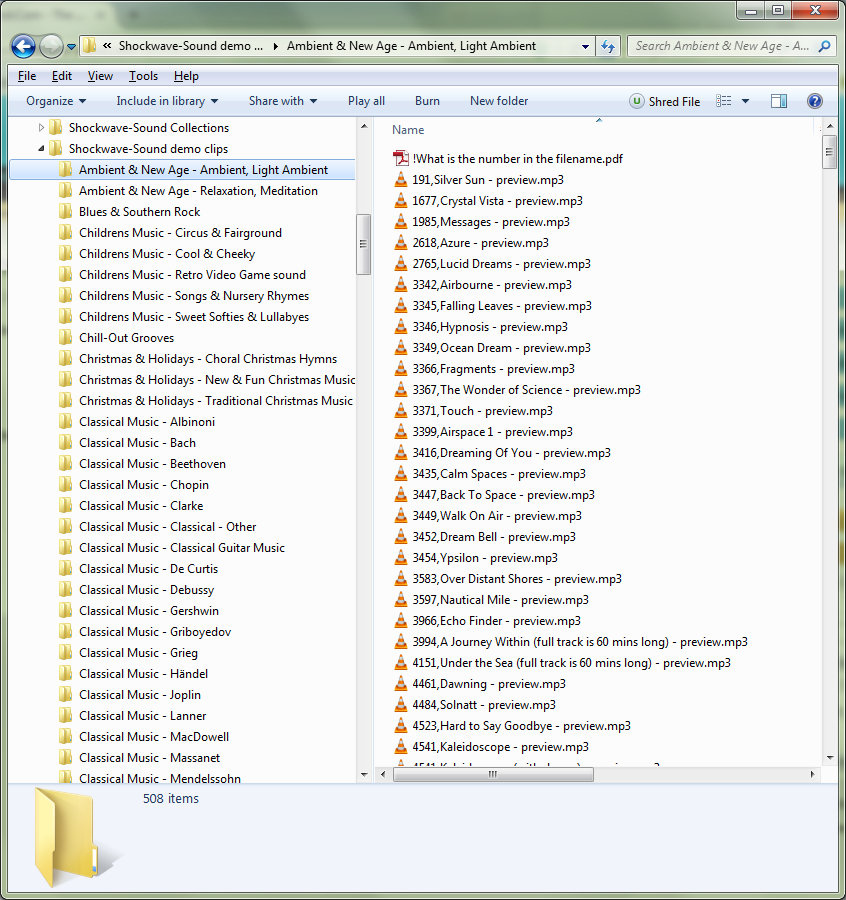Open the view options dropdown arrow
846x900 pixels.
tap(745, 101)
